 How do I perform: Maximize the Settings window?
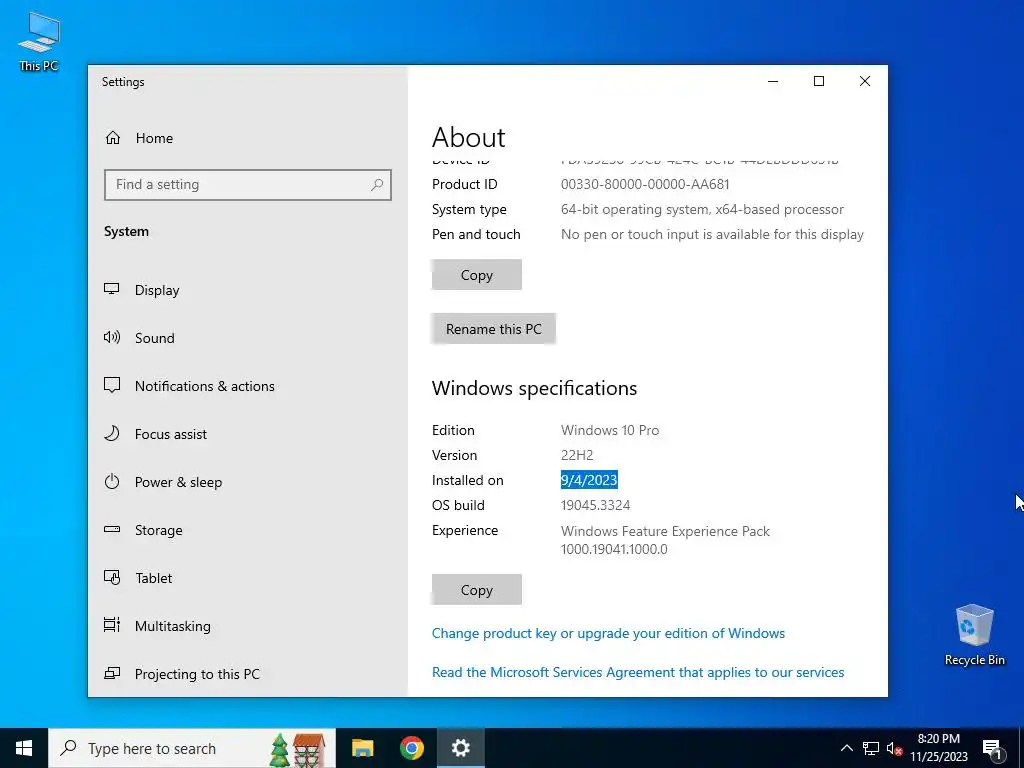tap(819, 81)
